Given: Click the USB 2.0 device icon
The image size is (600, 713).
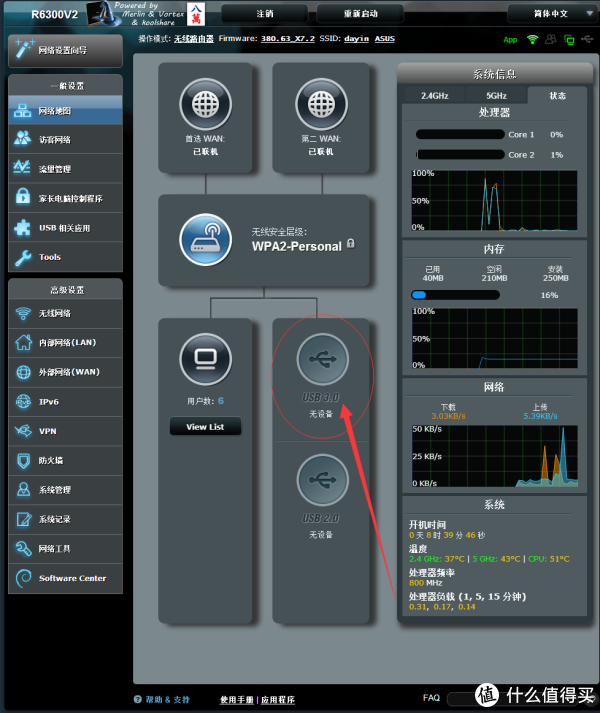Looking at the screenshot, I should pos(322,479).
